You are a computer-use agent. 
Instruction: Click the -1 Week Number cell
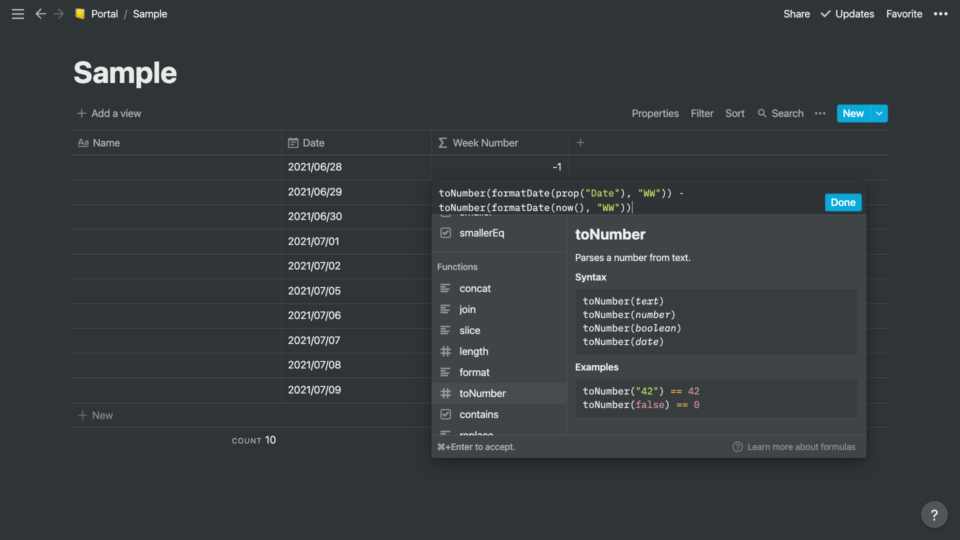(x=500, y=167)
